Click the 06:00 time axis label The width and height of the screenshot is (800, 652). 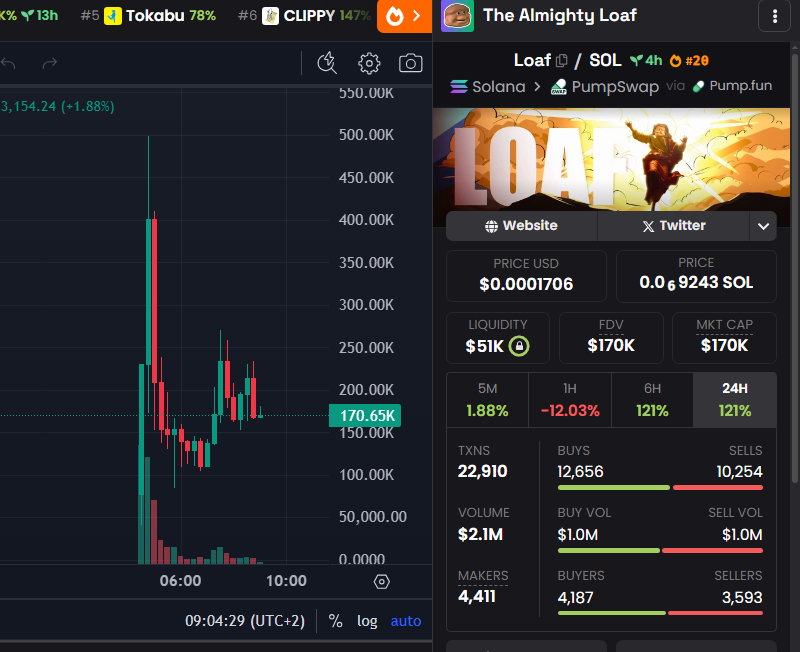[x=180, y=581]
